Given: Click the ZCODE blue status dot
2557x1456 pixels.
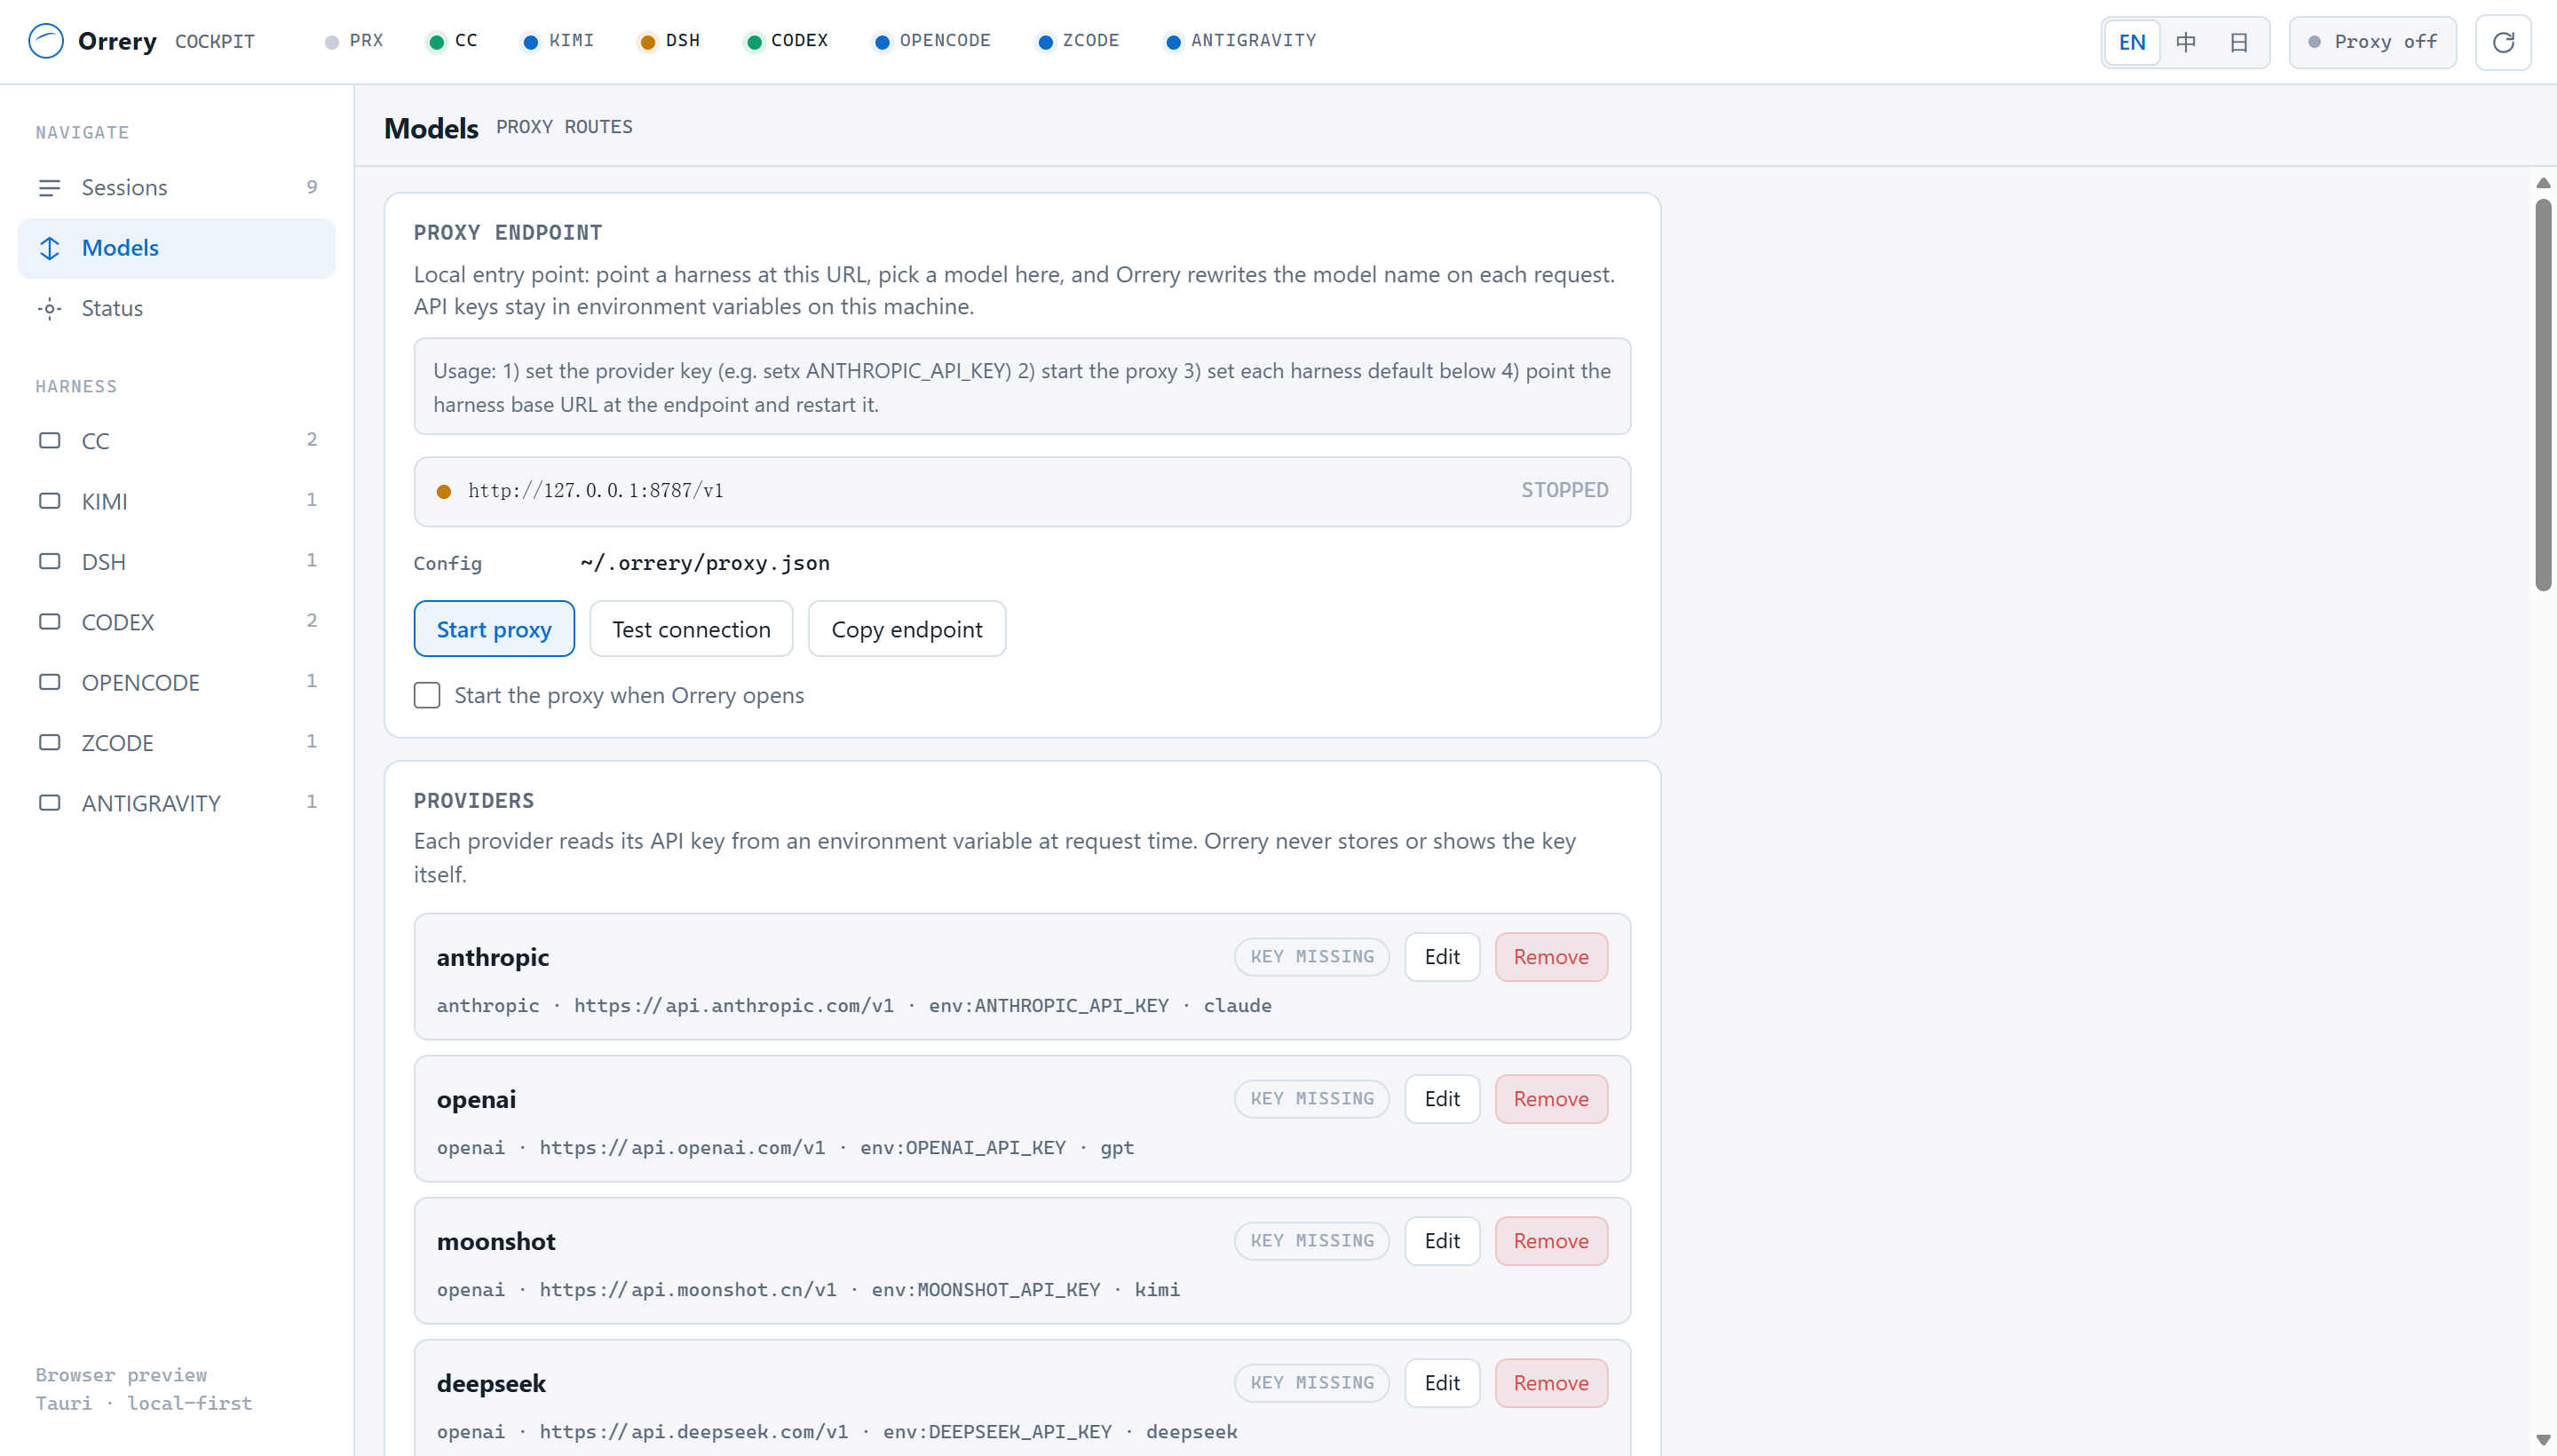Looking at the screenshot, I should click(1045, 42).
